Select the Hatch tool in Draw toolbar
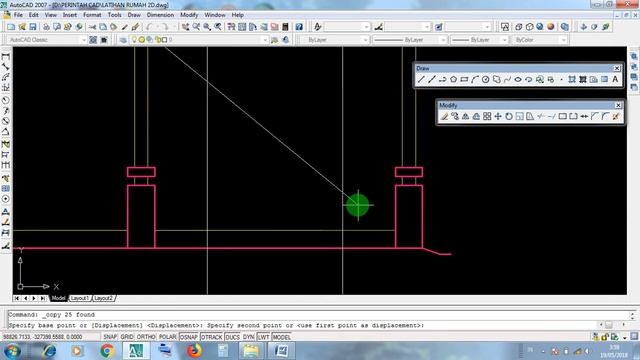Image resolution: width=640 pixels, height=360 pixels. (572, 80)
